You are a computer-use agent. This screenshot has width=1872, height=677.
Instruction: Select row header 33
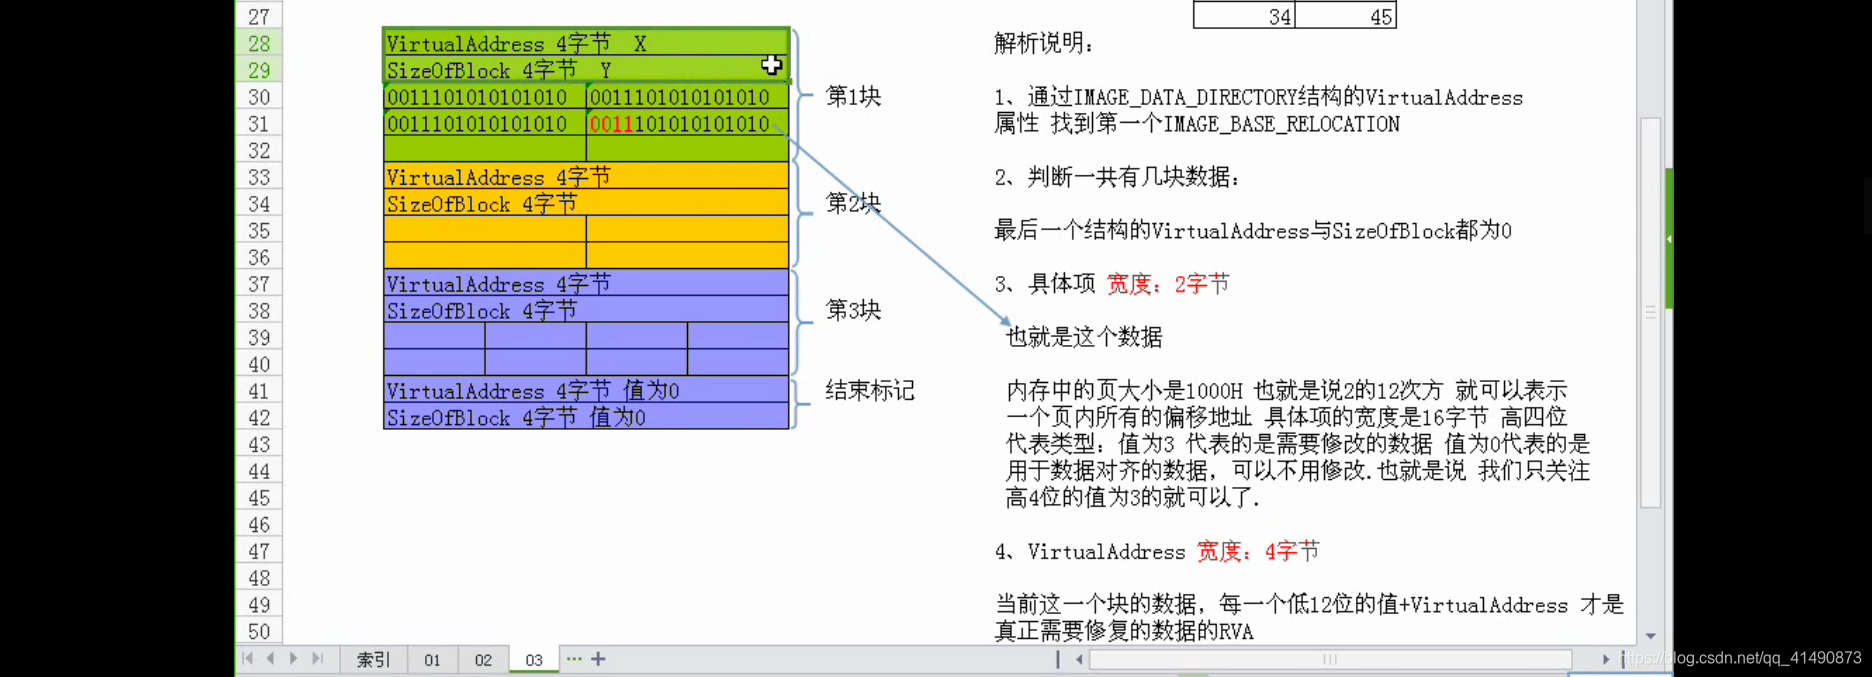259,177
